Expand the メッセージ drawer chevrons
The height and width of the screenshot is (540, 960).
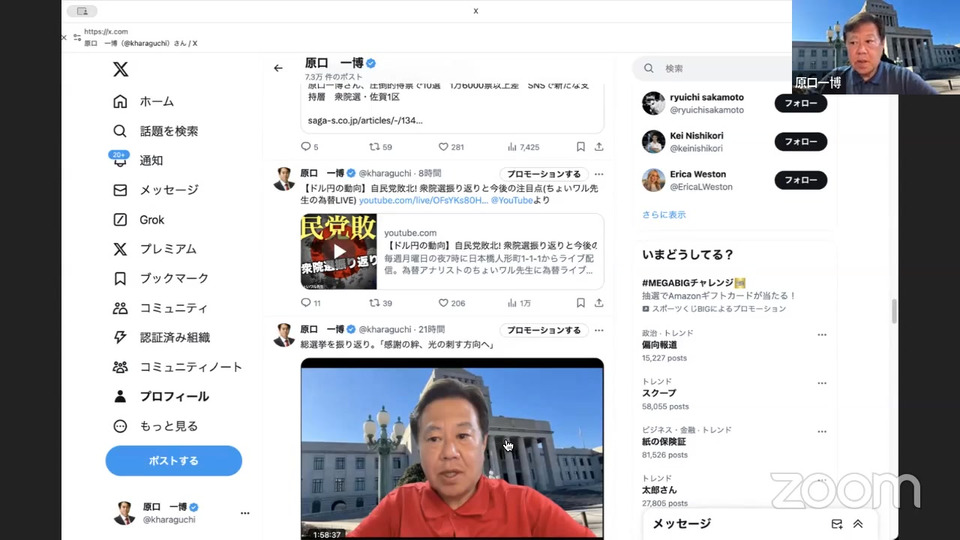[858, 524]
